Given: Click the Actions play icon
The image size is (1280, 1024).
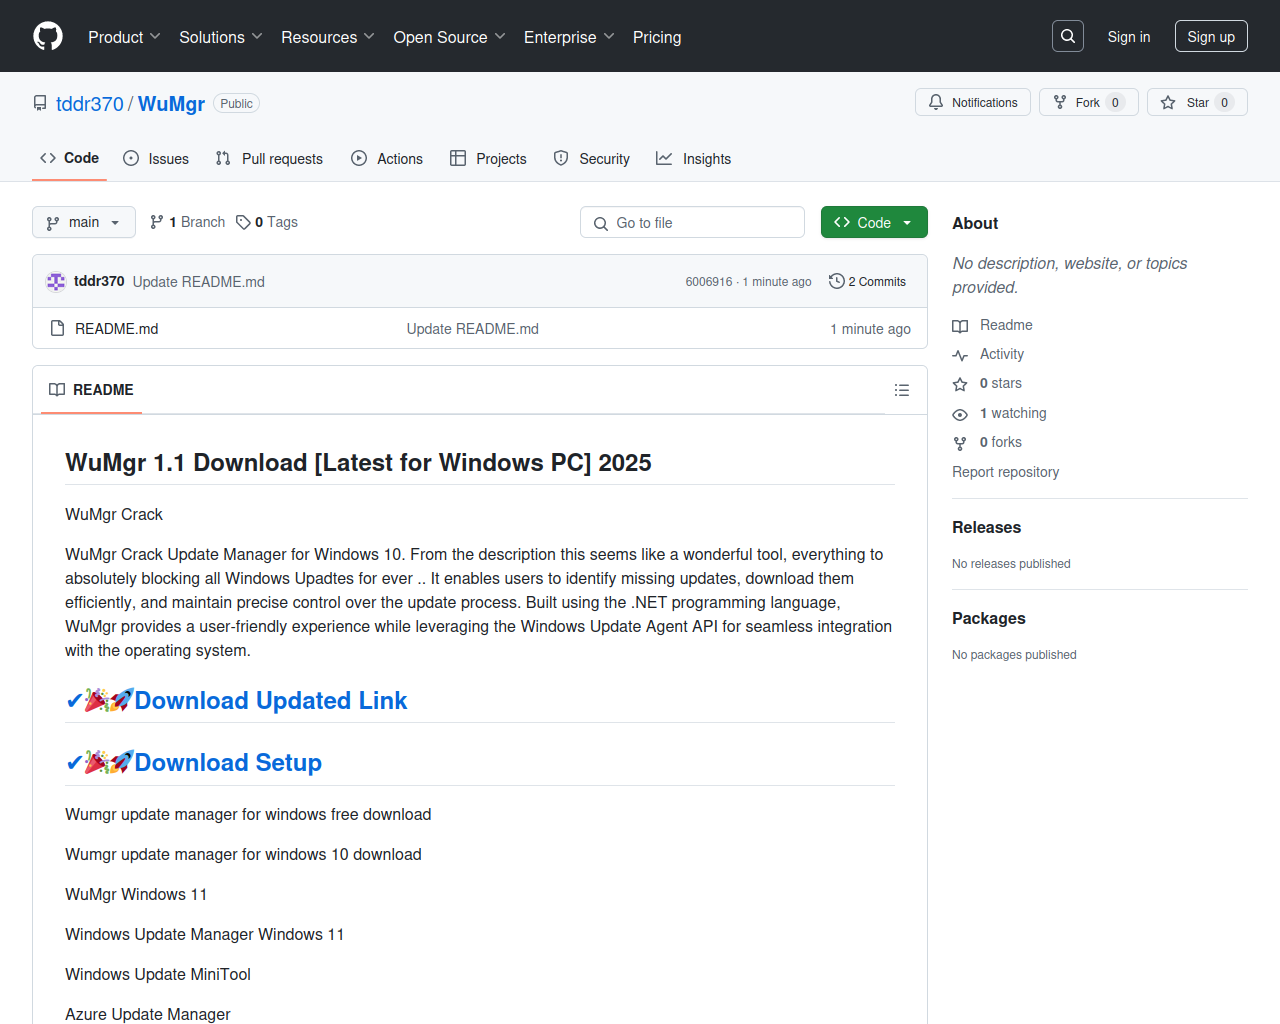Looking at the screenshot, I should click(359, 158).
